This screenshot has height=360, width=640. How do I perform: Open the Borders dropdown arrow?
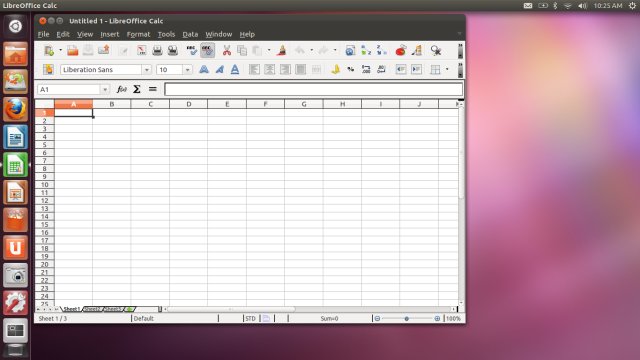(447, 69)
